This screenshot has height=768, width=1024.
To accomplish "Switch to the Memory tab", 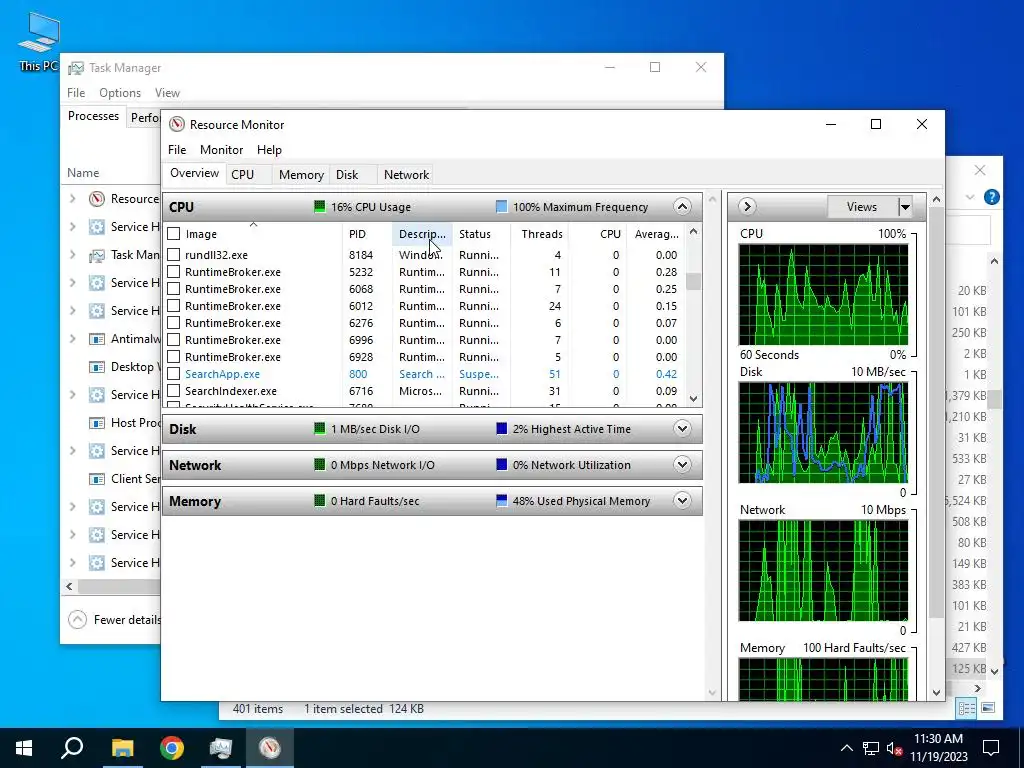I will [301, 174].
